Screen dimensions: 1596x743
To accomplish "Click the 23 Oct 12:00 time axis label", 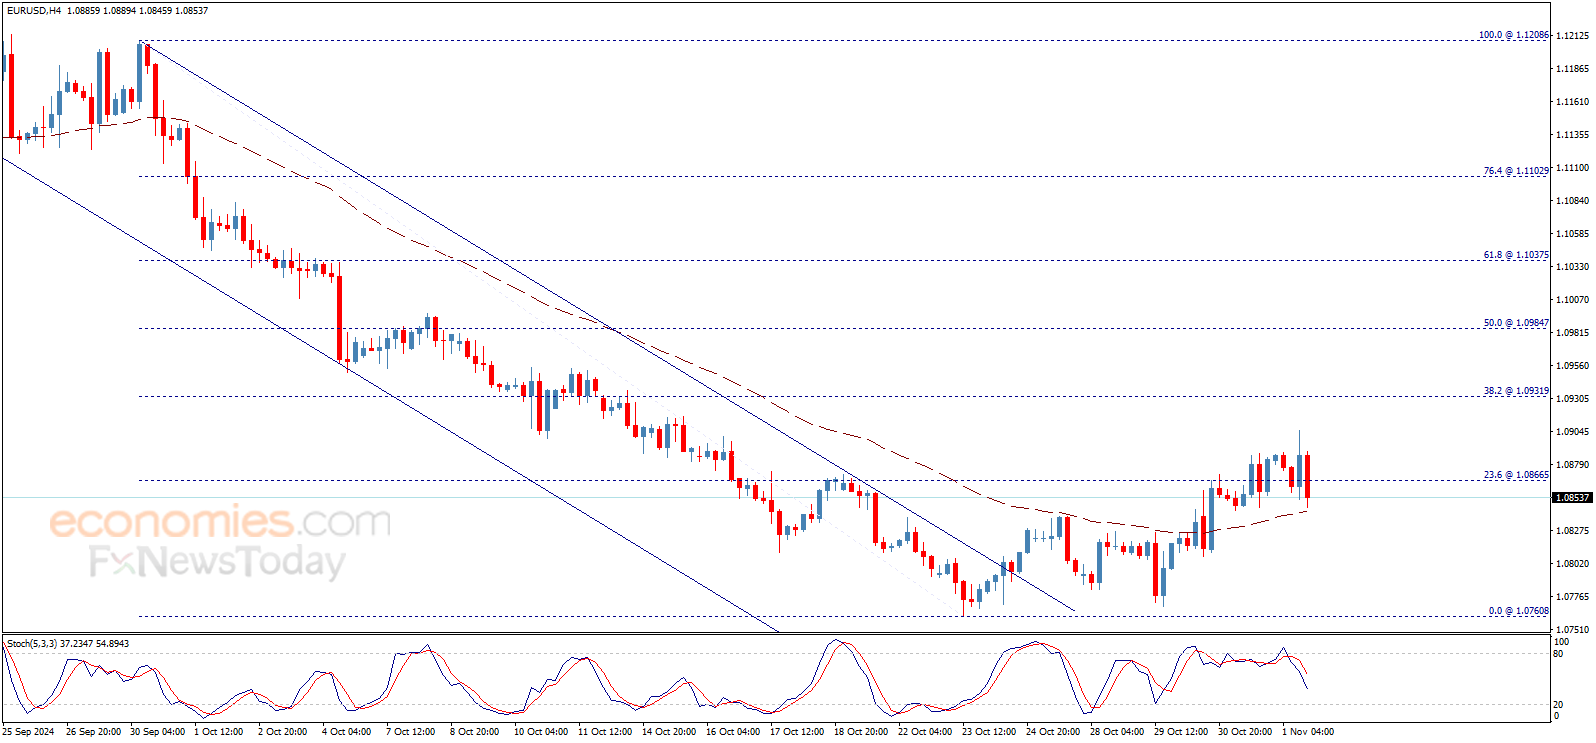I will (989, 732).
